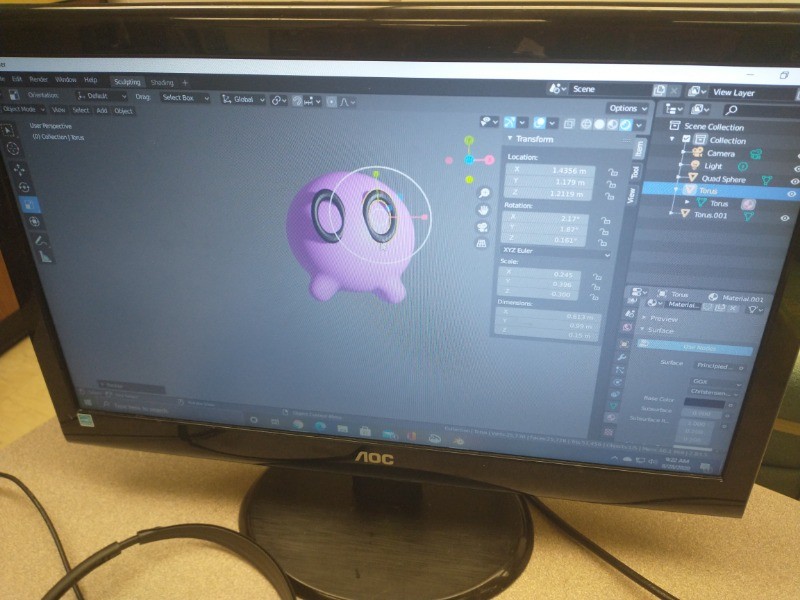Image resolution: width=800 pixels, height=600 pixels.
Task: Toggle lock on Location X
Action: coord(612,172)
